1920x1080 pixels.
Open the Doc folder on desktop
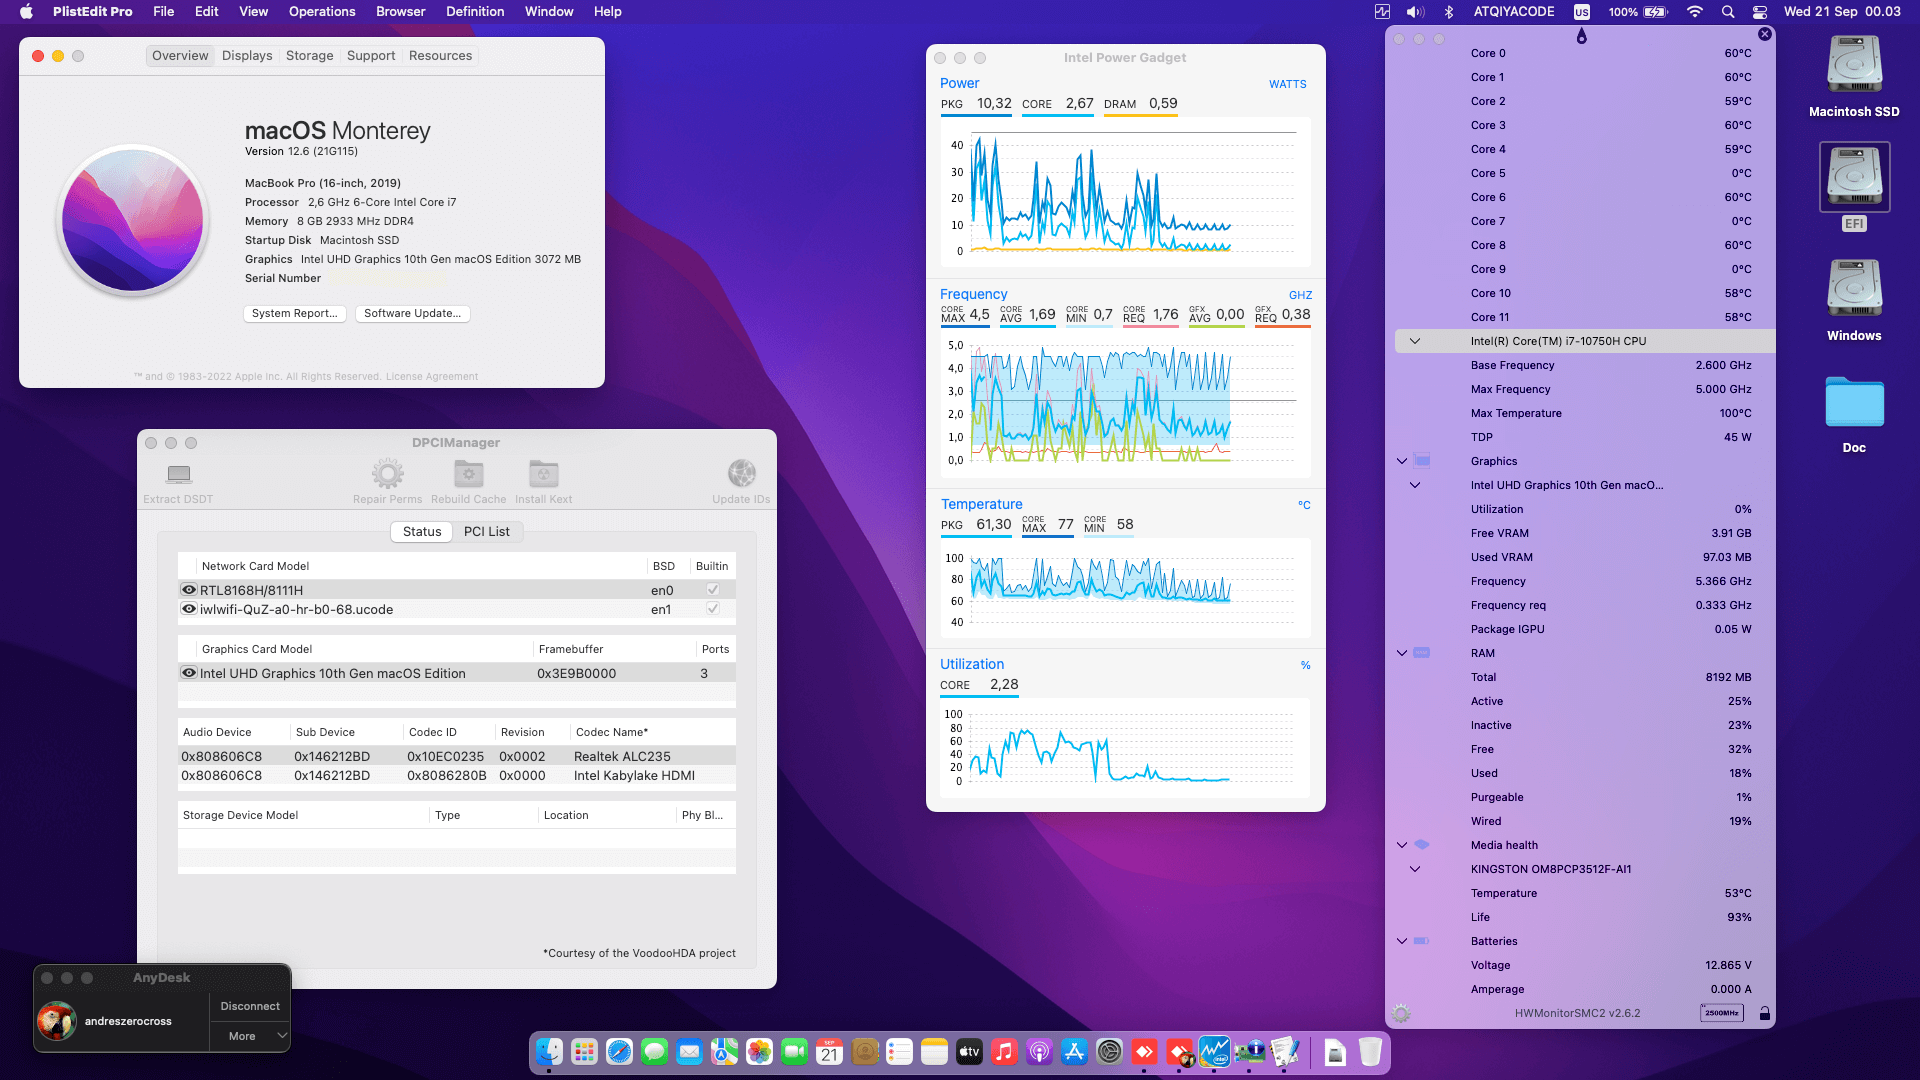[1854, 402]
